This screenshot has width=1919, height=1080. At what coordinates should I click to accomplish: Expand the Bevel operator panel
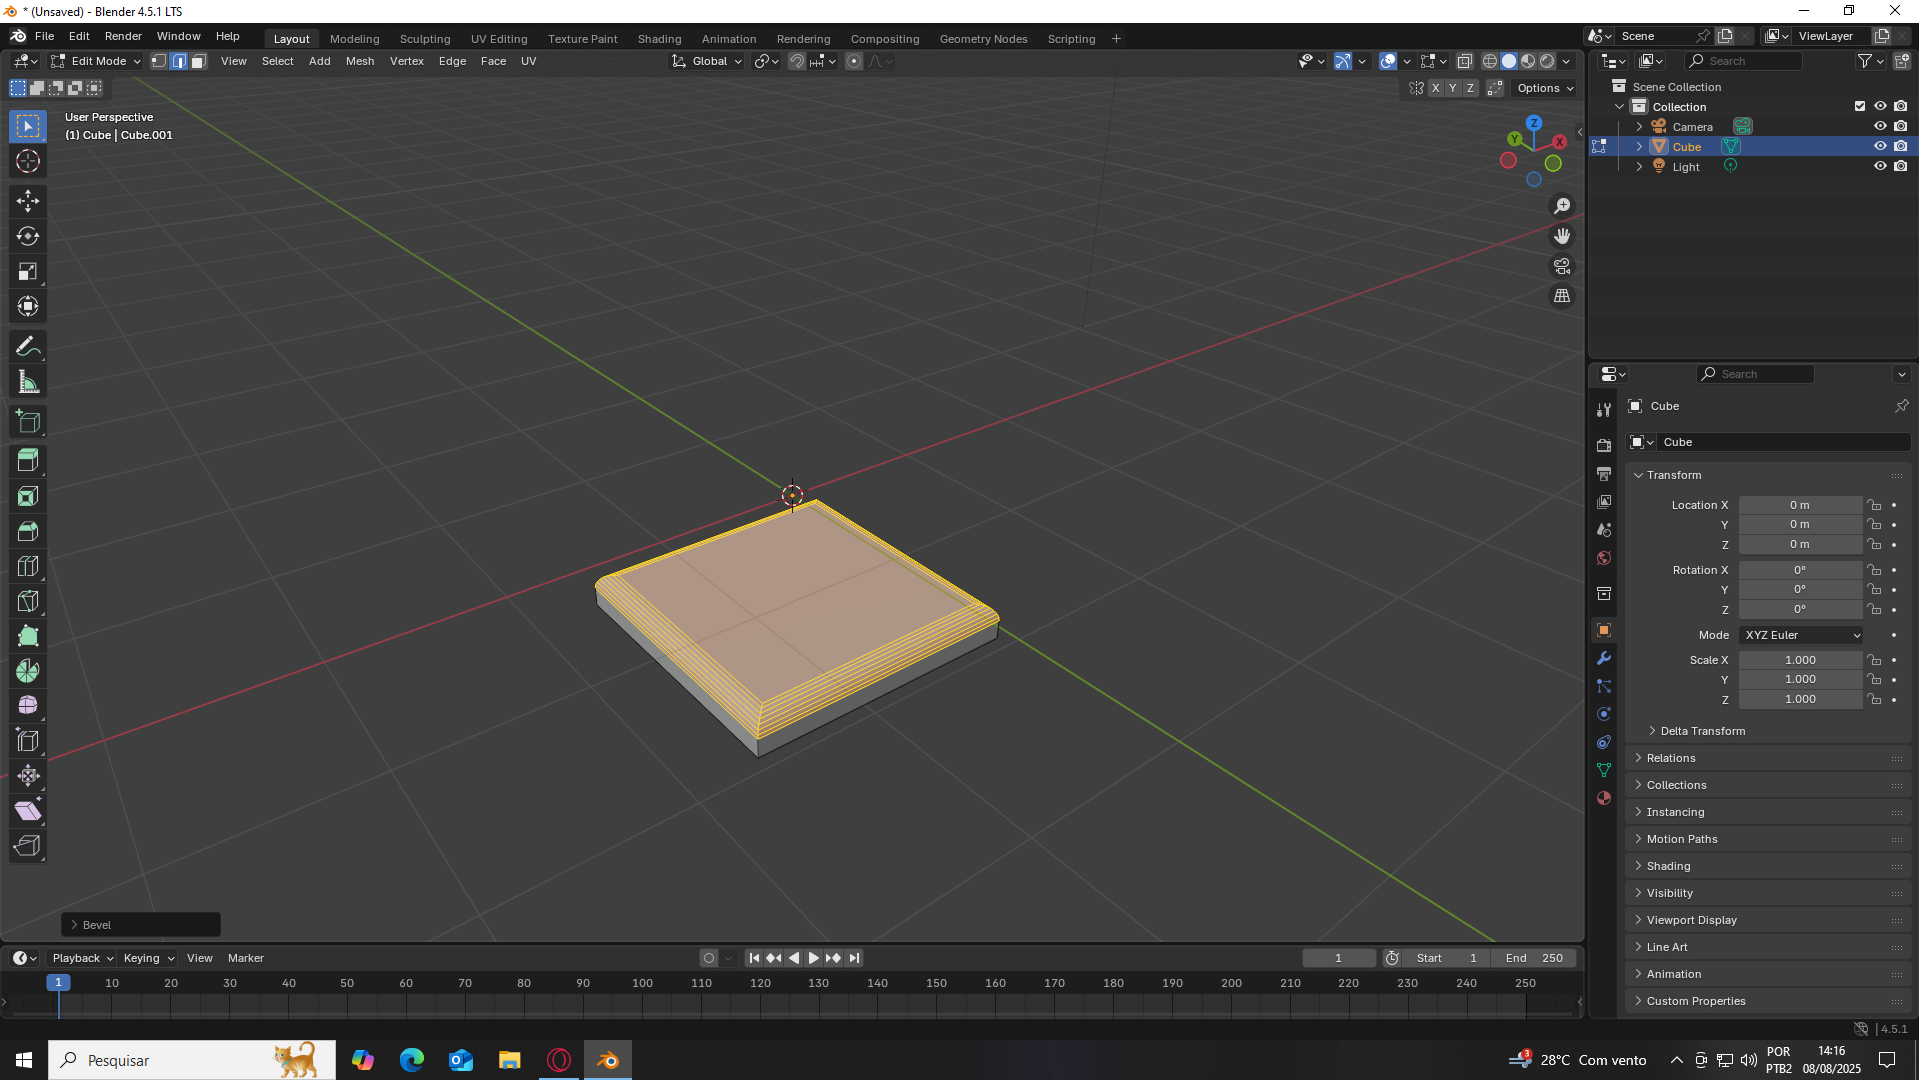pyautogui.click(x=141, y=925)
